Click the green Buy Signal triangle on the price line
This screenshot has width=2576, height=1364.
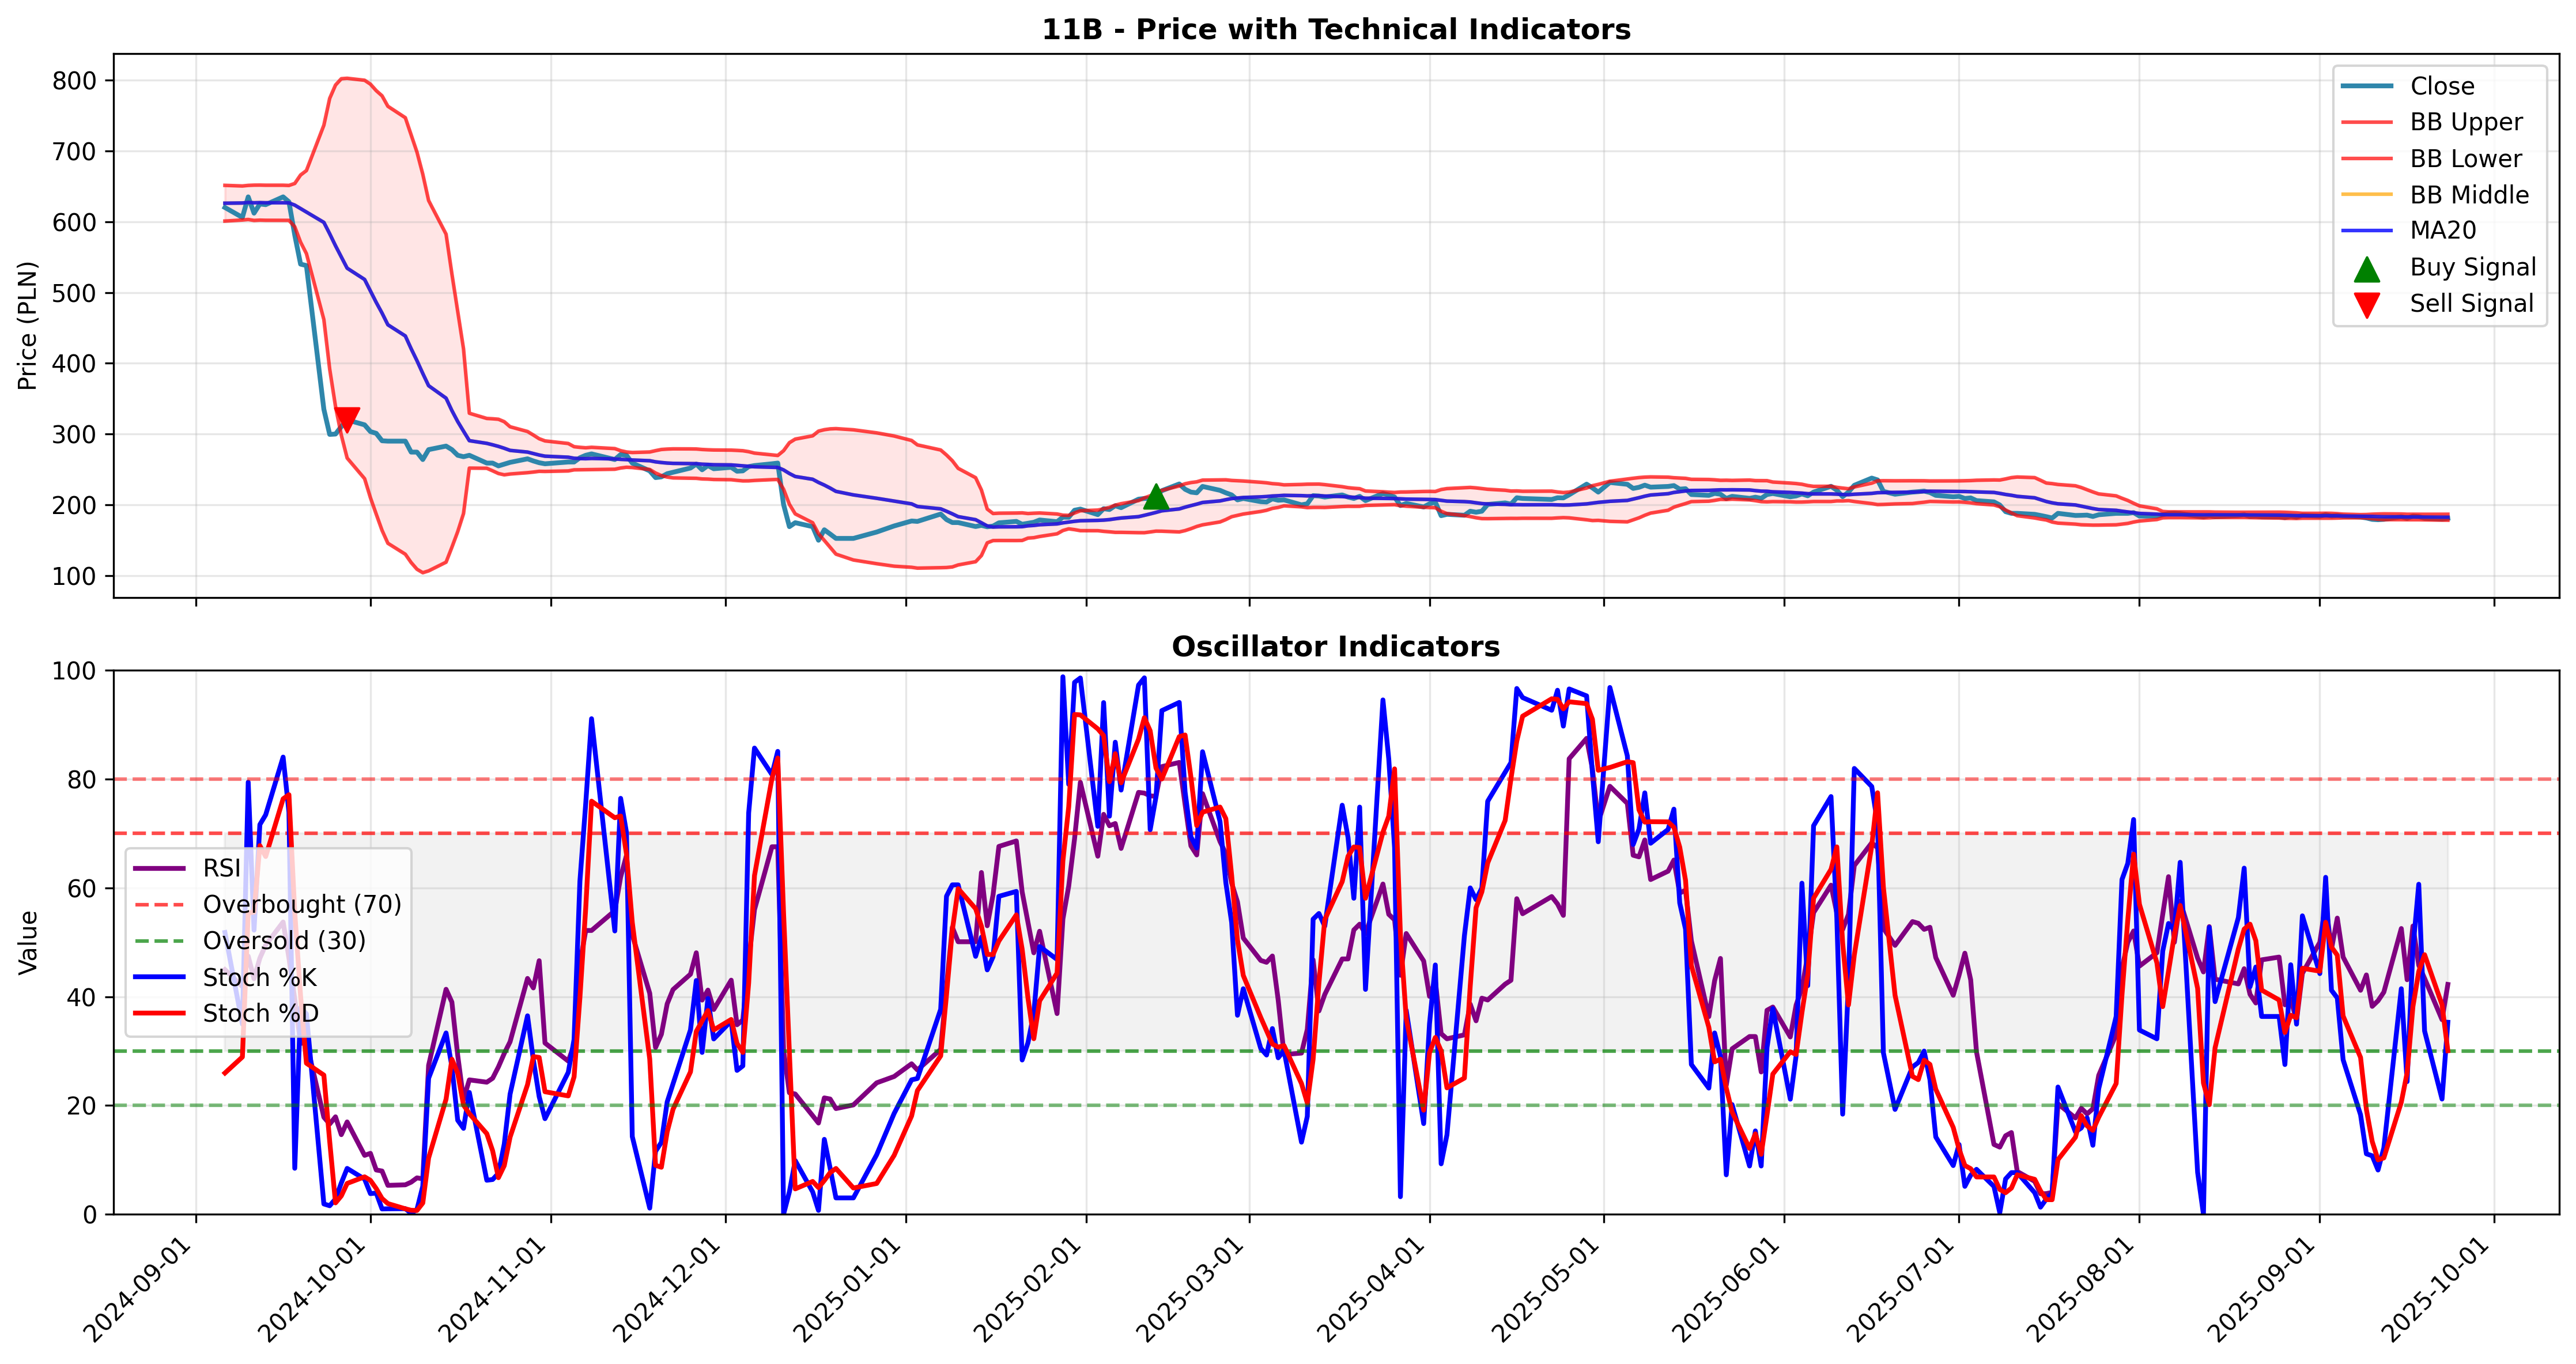click(x=1156, y=496)
